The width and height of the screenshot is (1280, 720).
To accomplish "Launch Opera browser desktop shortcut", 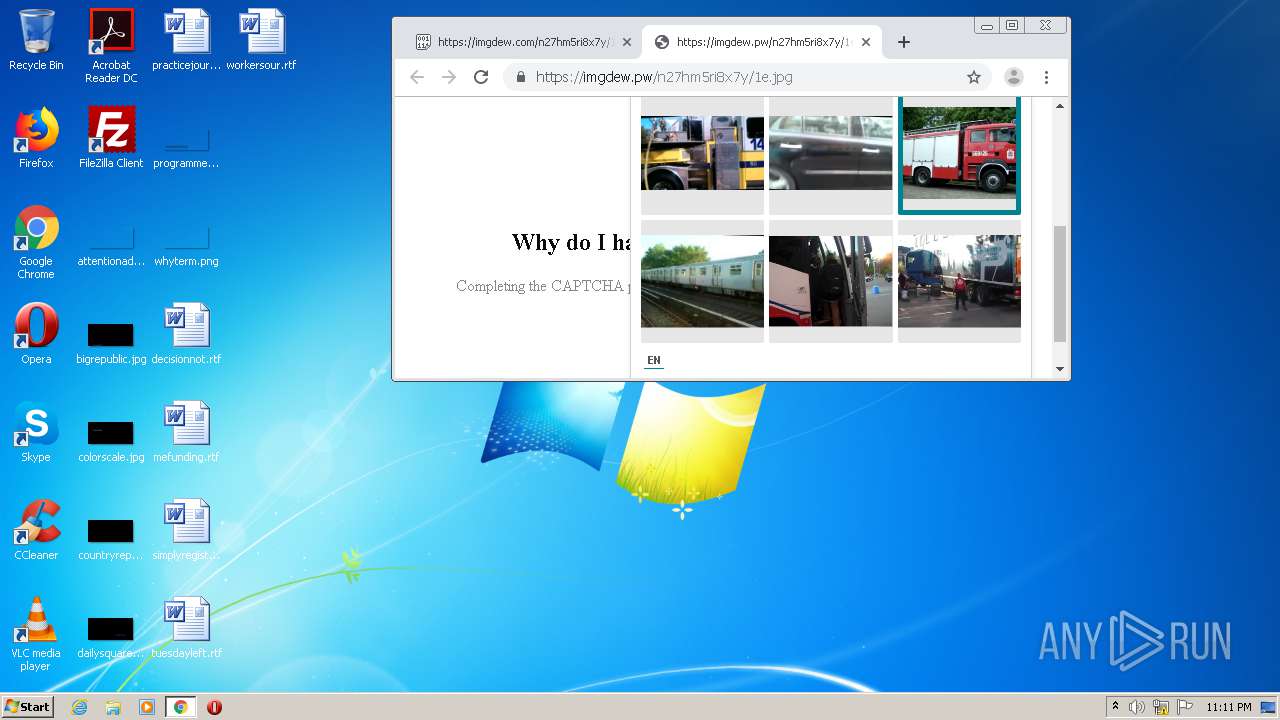I will tap(36, 334).
